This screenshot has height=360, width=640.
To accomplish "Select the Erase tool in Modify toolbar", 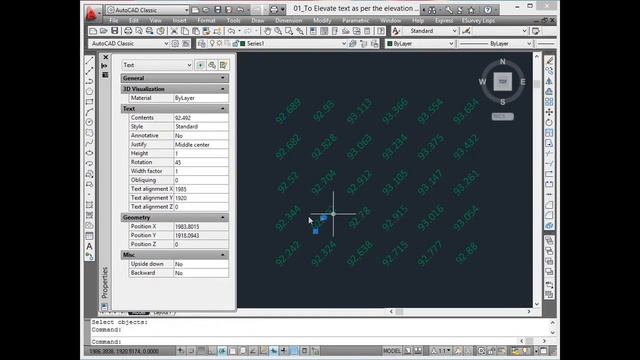I will tap(549, 61).
